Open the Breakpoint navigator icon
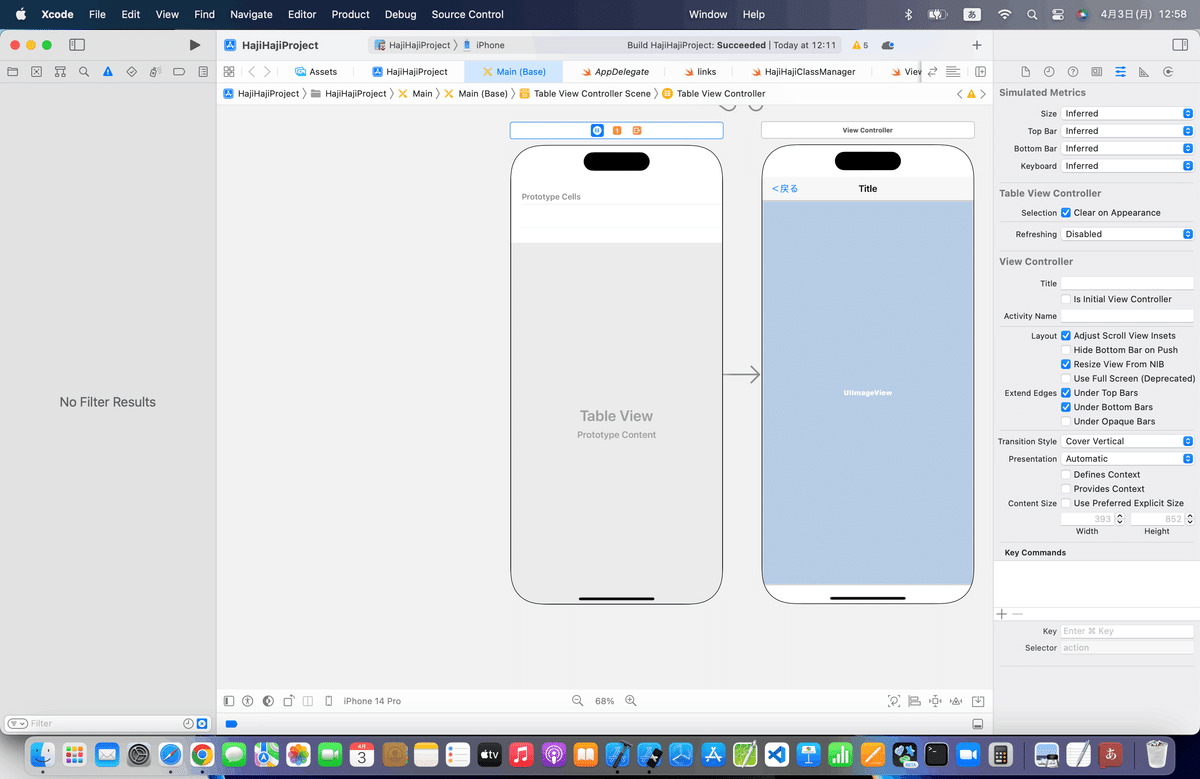This screenshot has height=779, width=1200. (x=179, y=72)
